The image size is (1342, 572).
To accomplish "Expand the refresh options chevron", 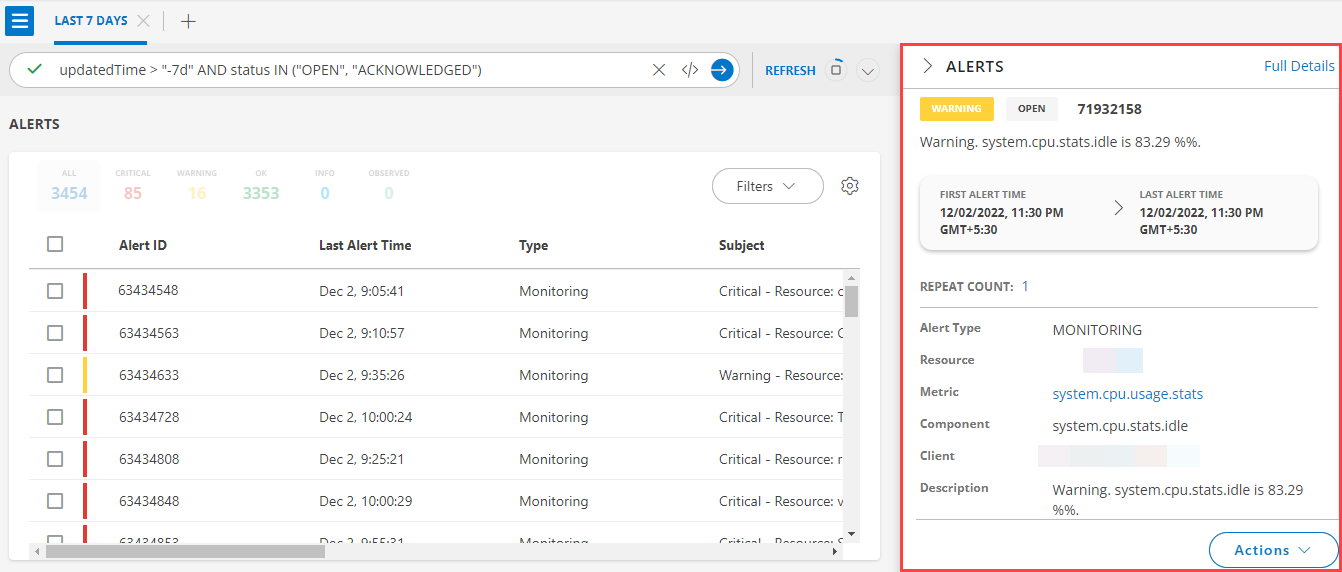I will click(x=867, y=71).
